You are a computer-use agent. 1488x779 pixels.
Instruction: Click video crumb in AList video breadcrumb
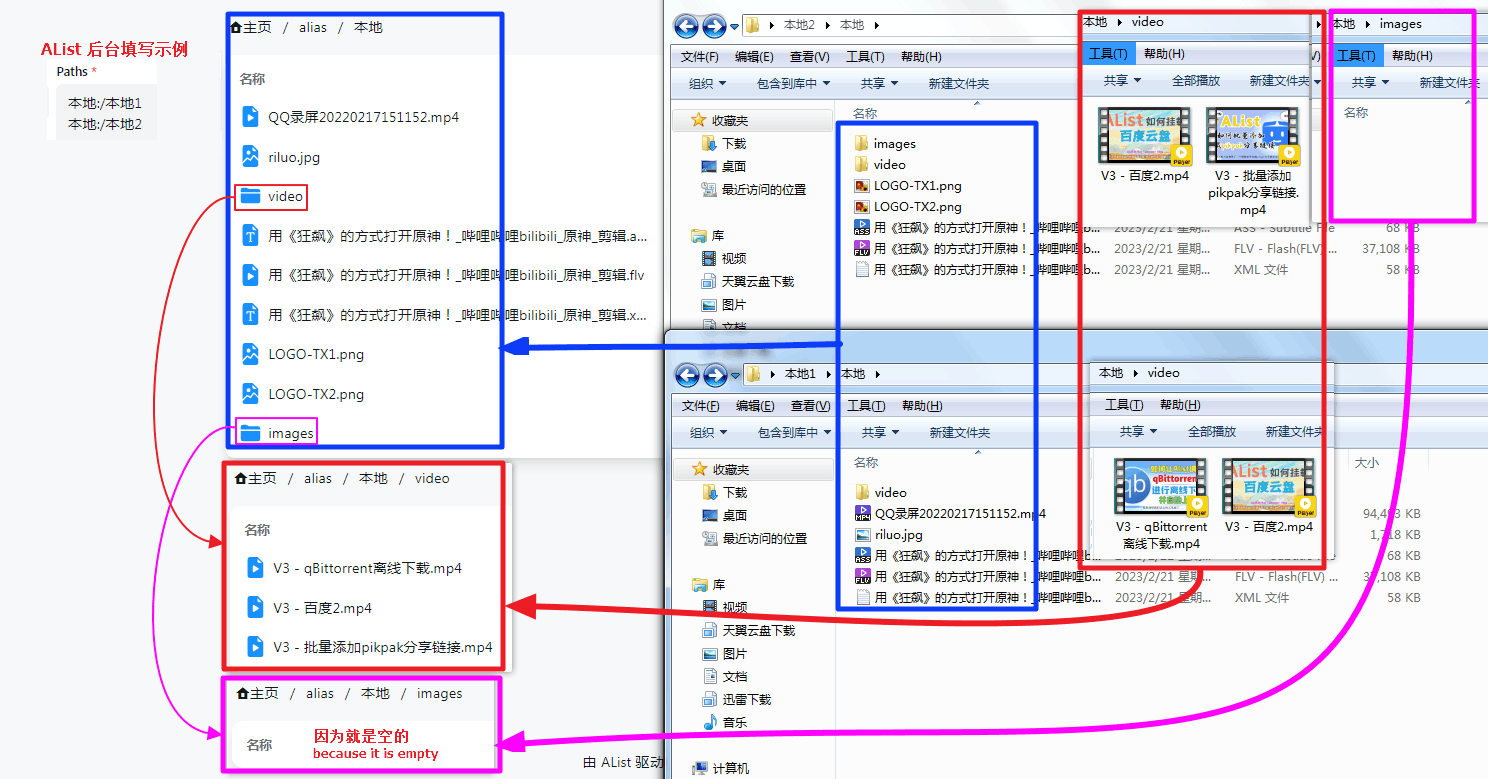432,478
